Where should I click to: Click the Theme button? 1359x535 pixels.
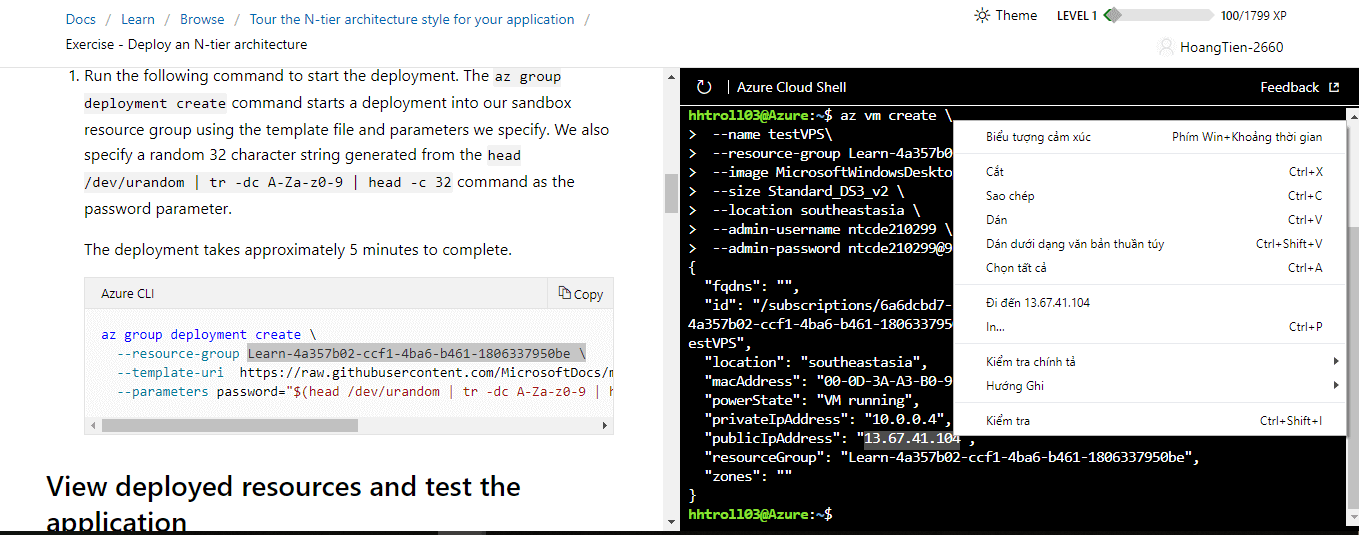point(1006,15)
